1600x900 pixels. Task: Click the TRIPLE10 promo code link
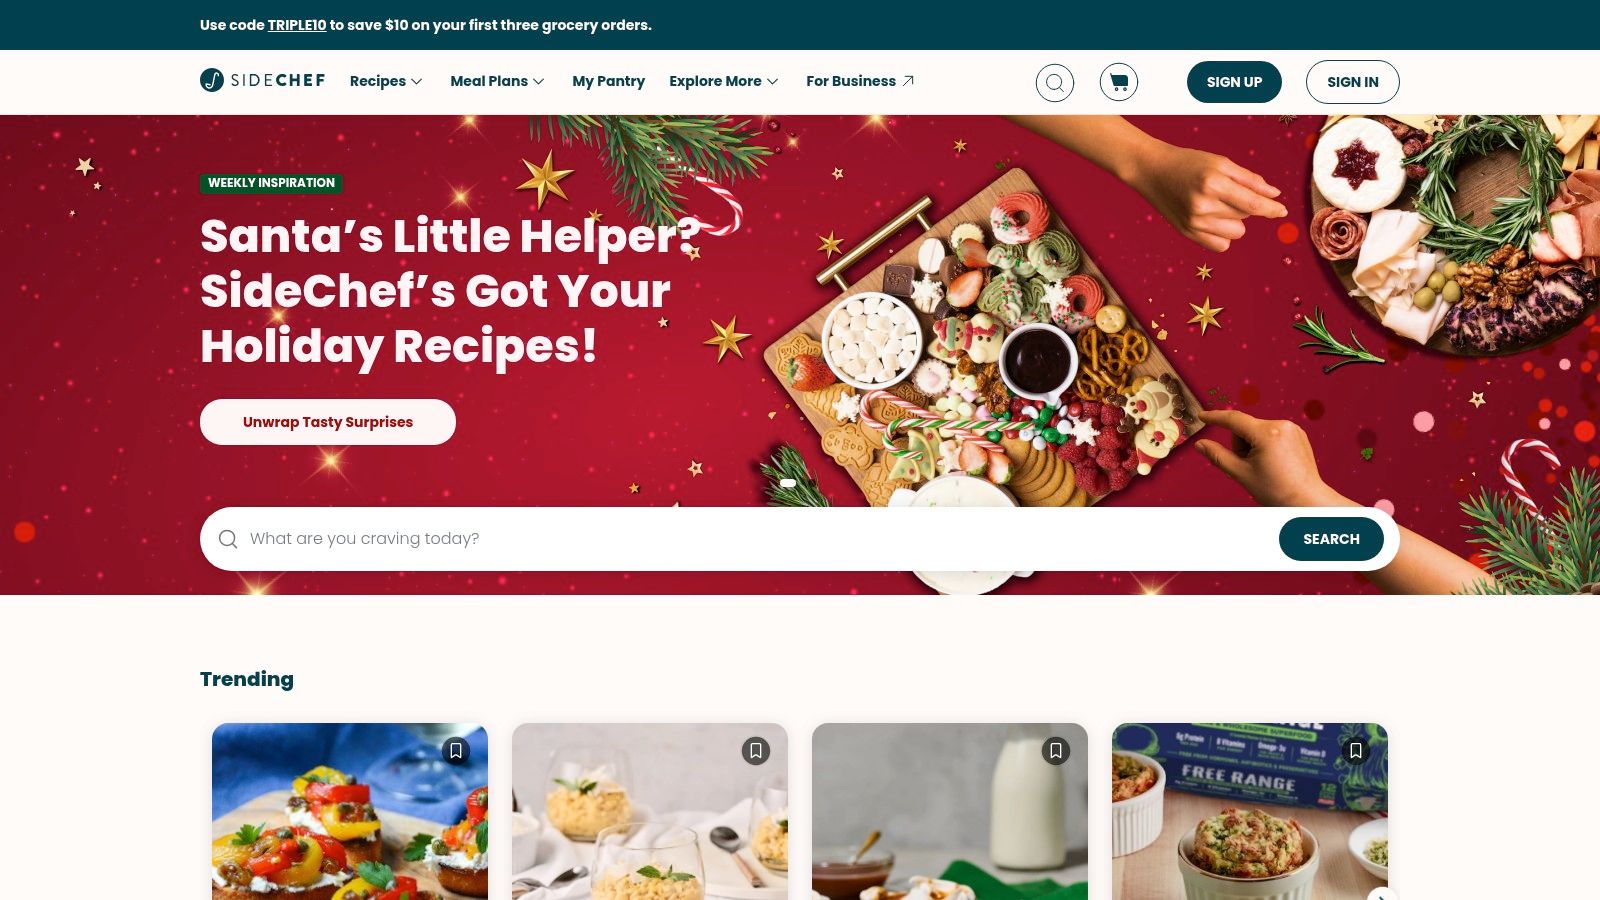(297, 25)
